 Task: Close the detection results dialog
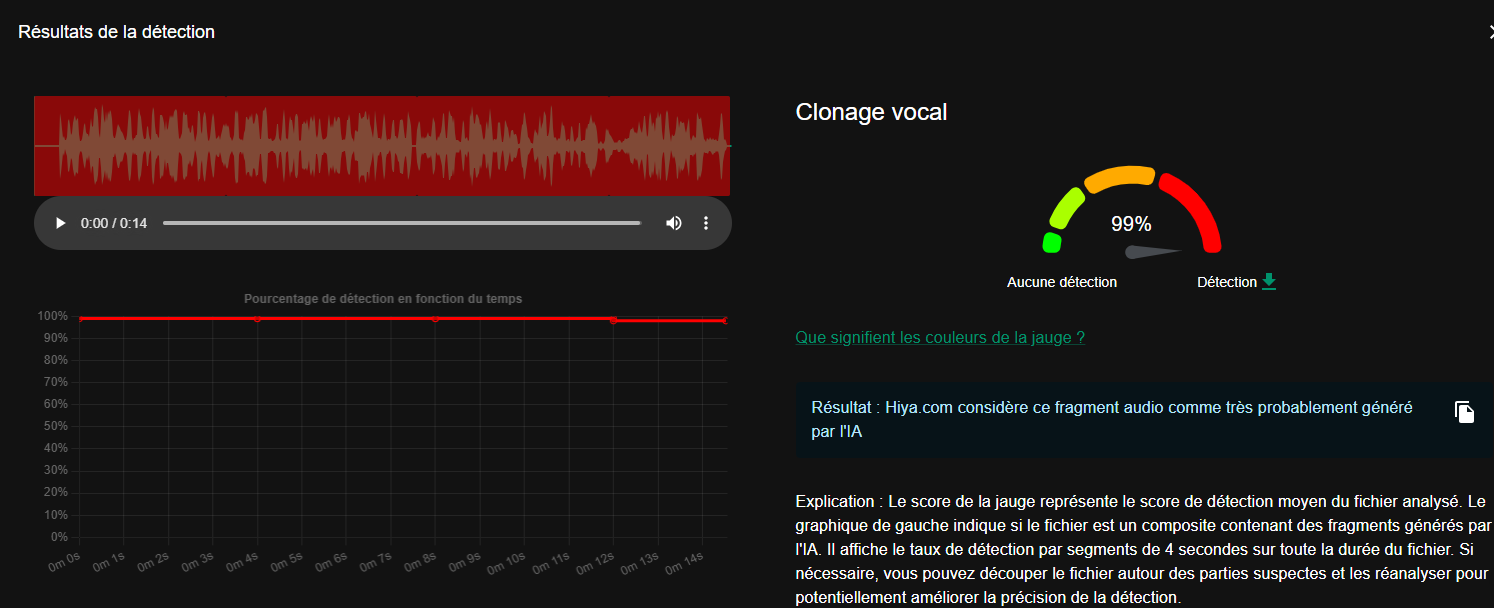pos(1490,32)
